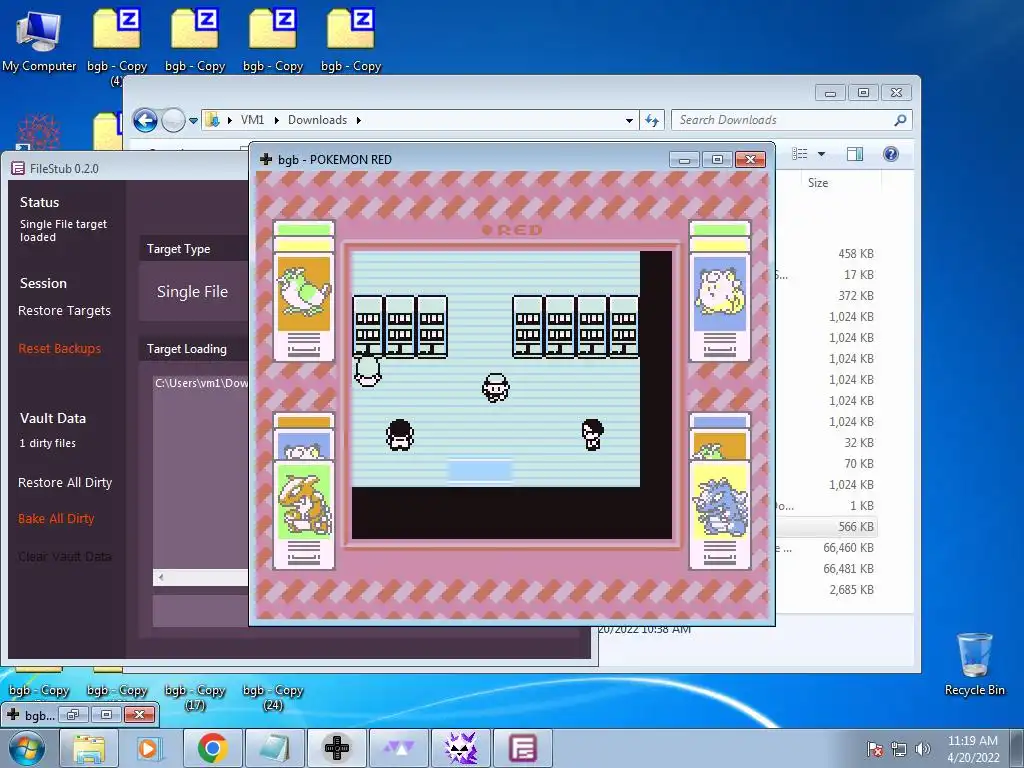Click the FileStub list scrollbar left arrow
This screenshot has height=768, width=1024.
(x=161, y=577)
